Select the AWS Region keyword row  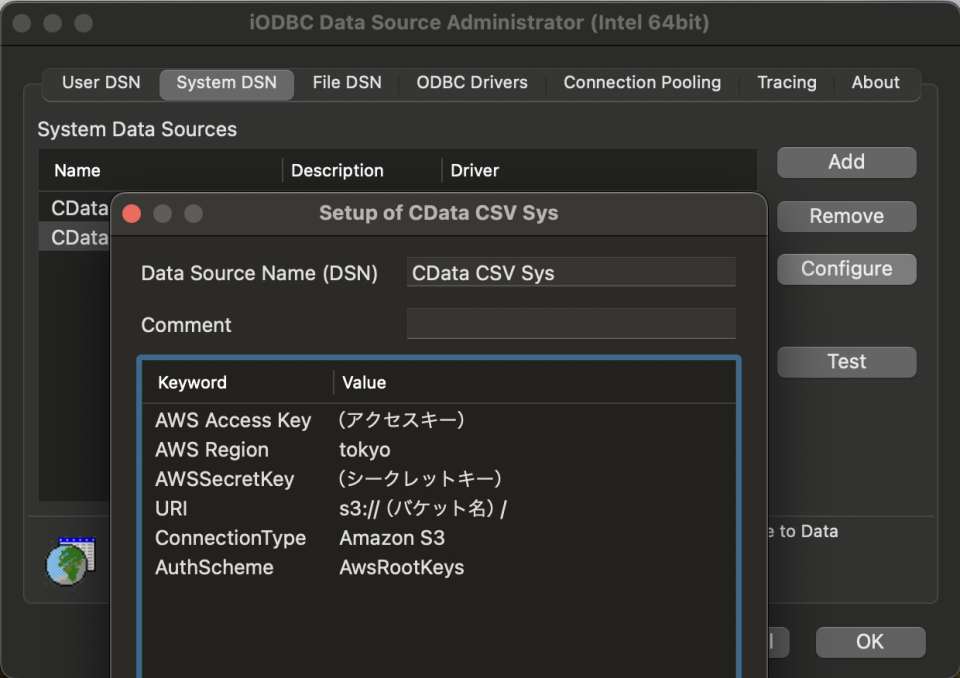(x=438, y=450)
